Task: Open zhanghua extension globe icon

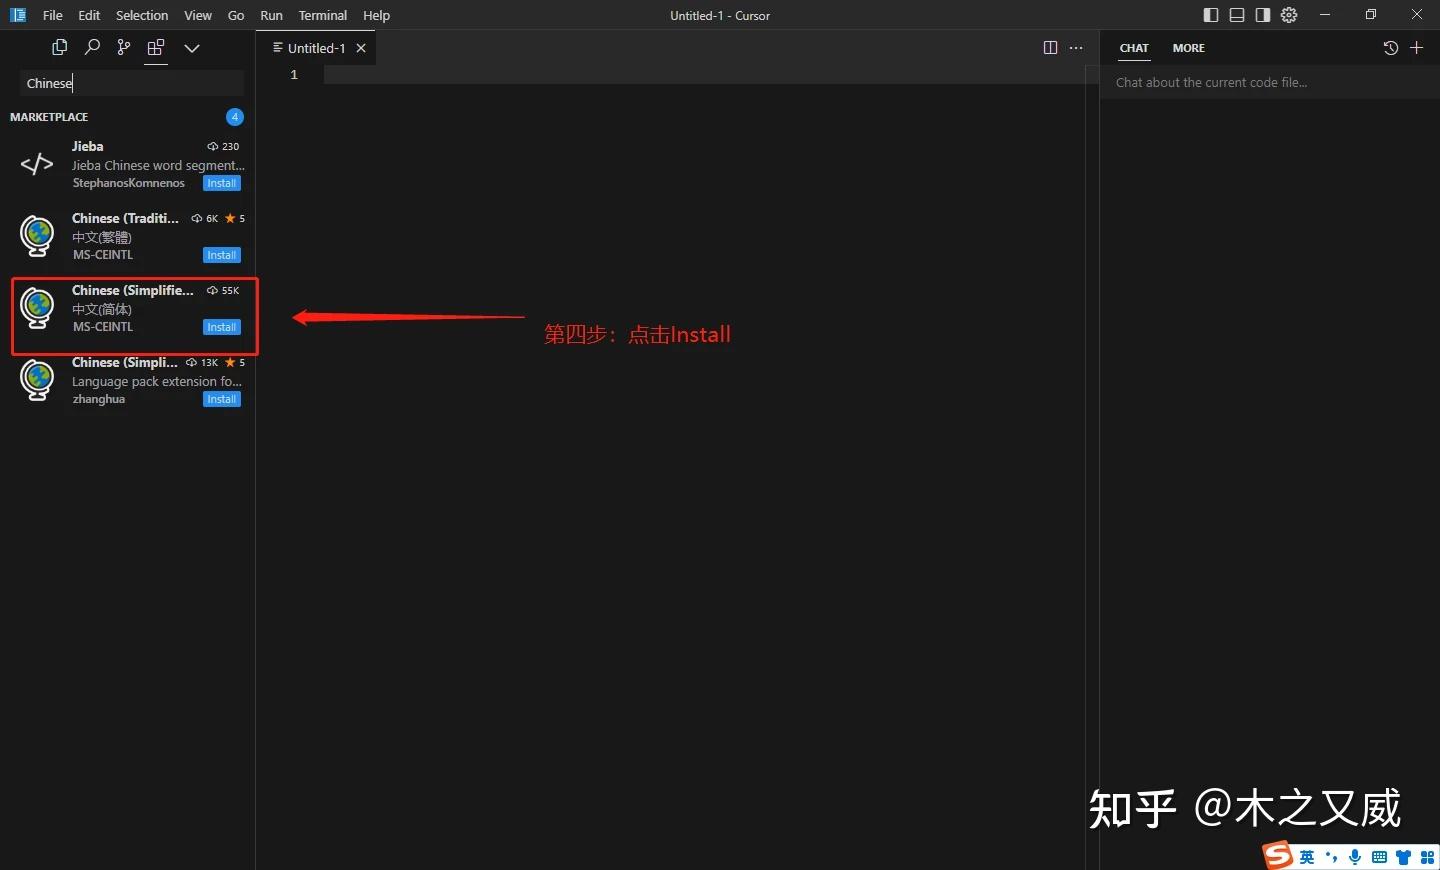Action: click(x=37, y=380)
